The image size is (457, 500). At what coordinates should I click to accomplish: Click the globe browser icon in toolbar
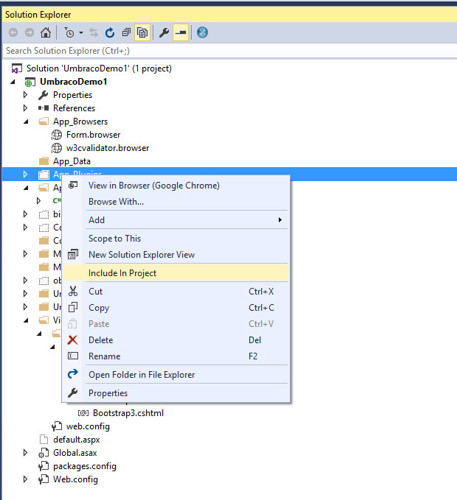tap(202, 32)
